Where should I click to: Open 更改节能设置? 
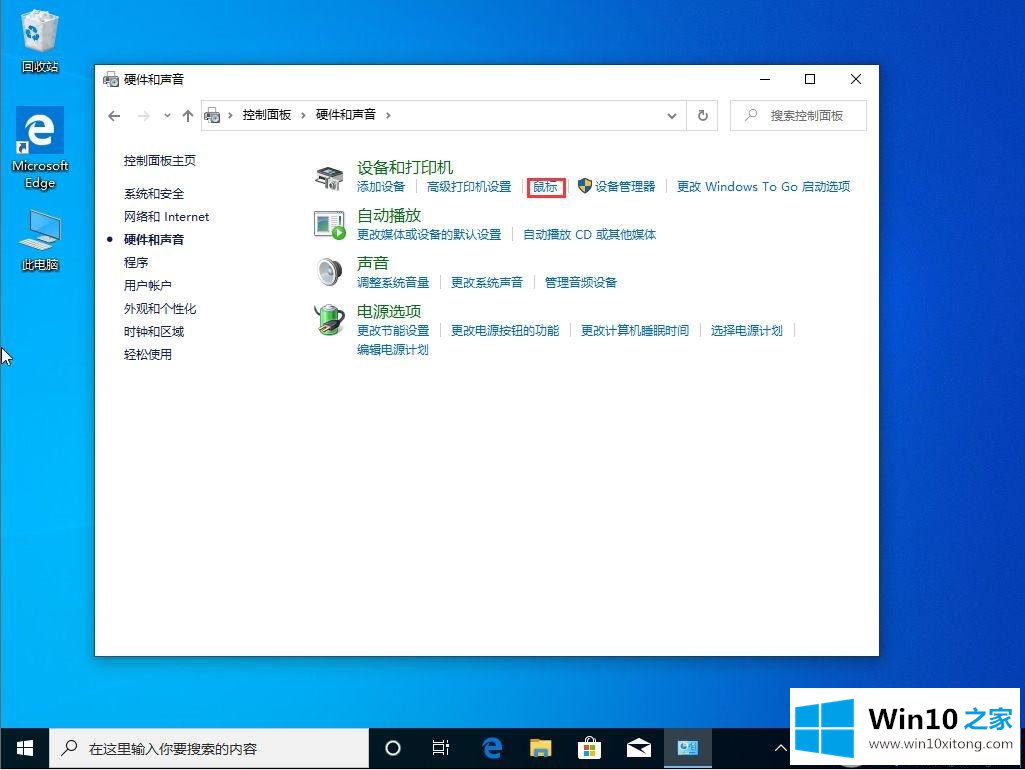393,331
